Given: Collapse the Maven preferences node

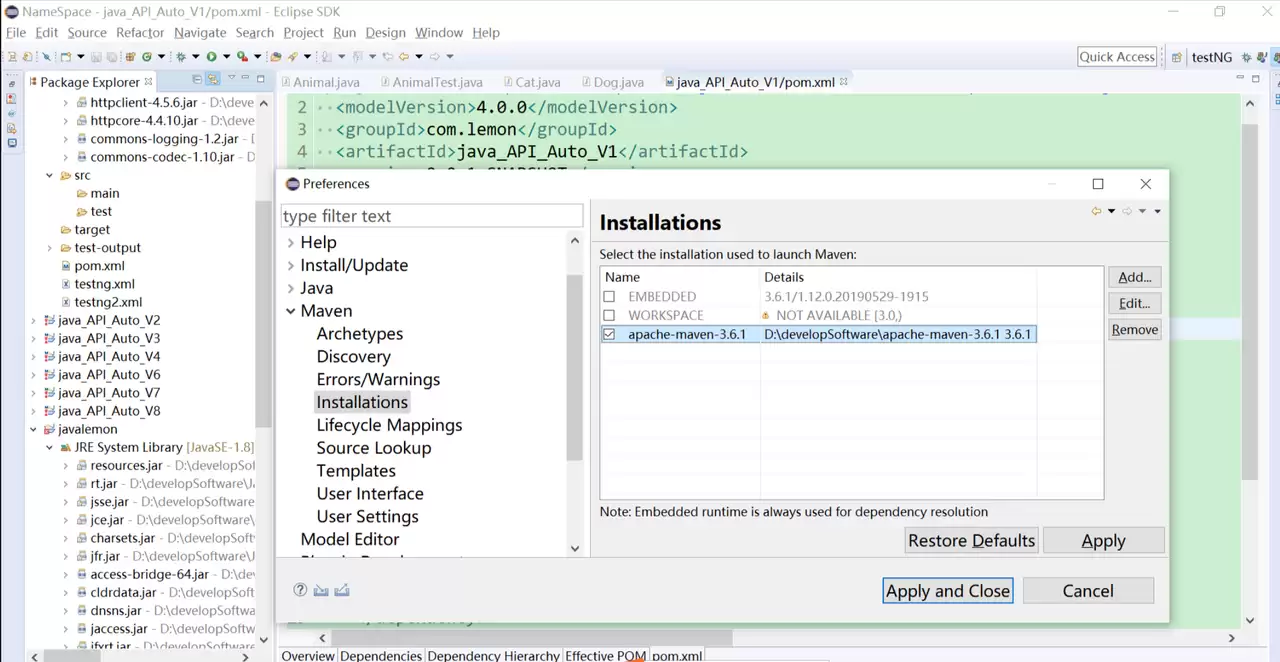Looking at the screenshot, I should click(x=290, y=311).
